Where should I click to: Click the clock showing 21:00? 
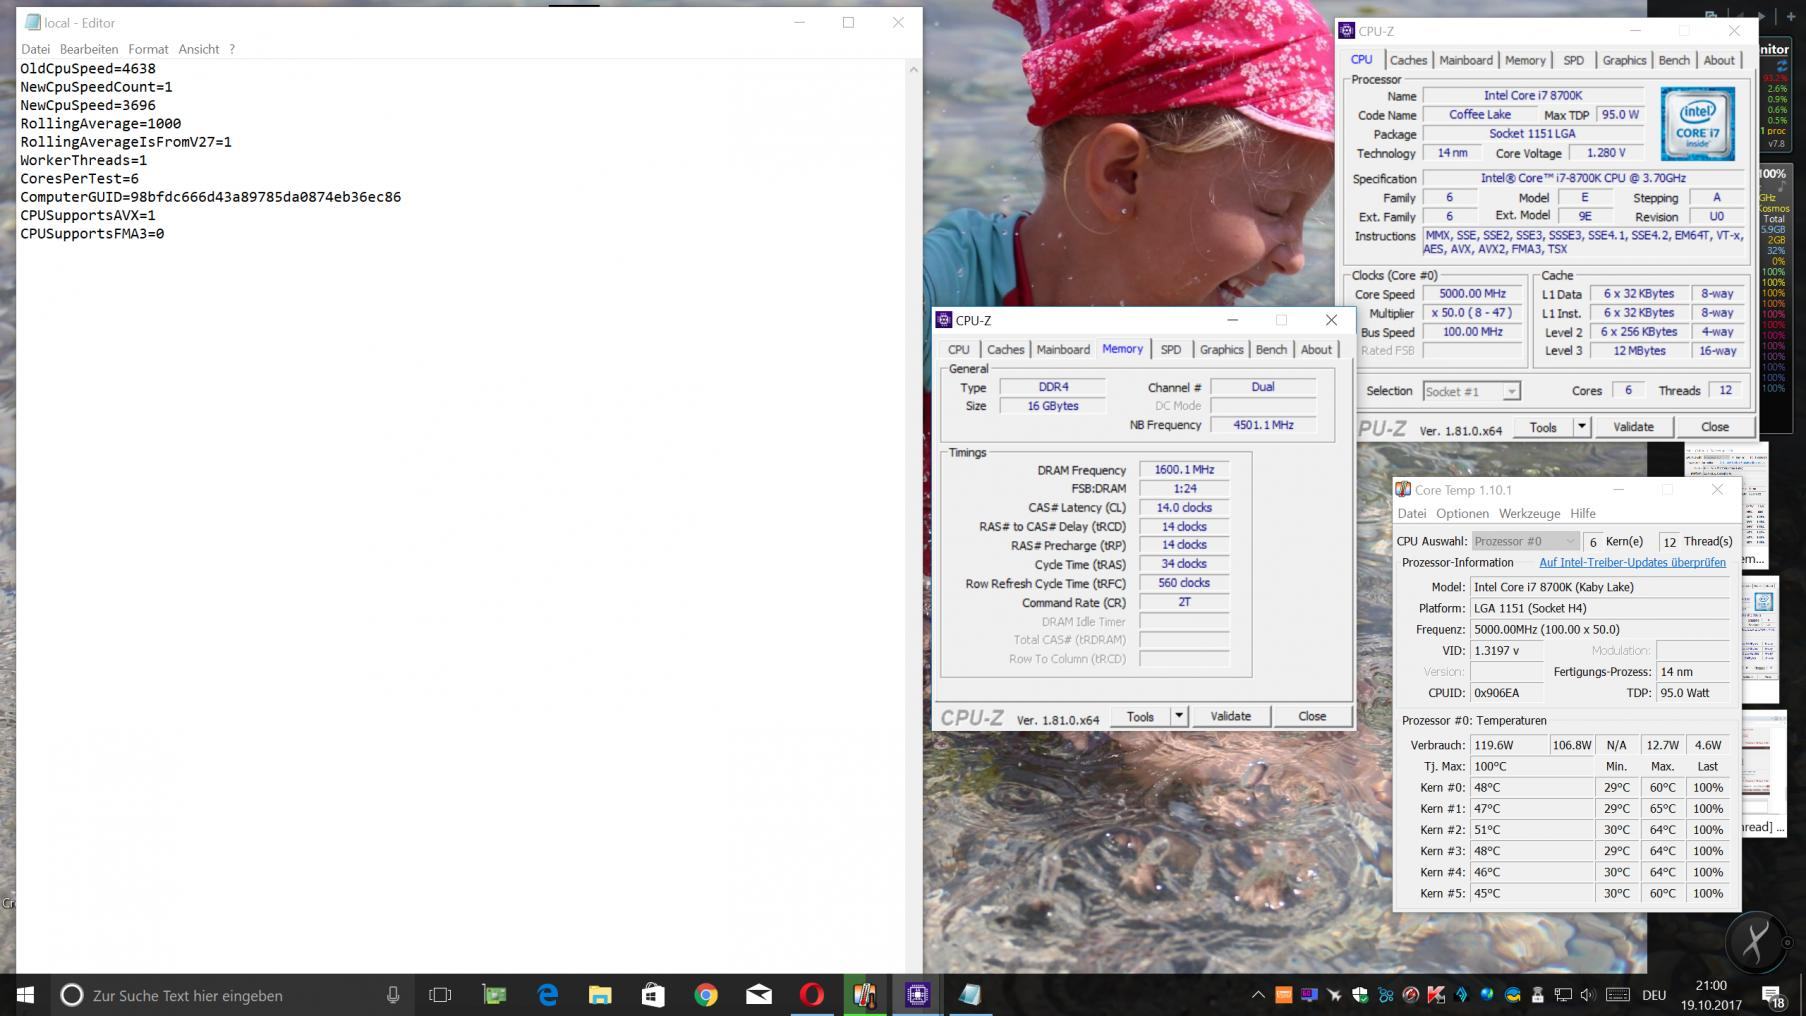click(1711, 985)
